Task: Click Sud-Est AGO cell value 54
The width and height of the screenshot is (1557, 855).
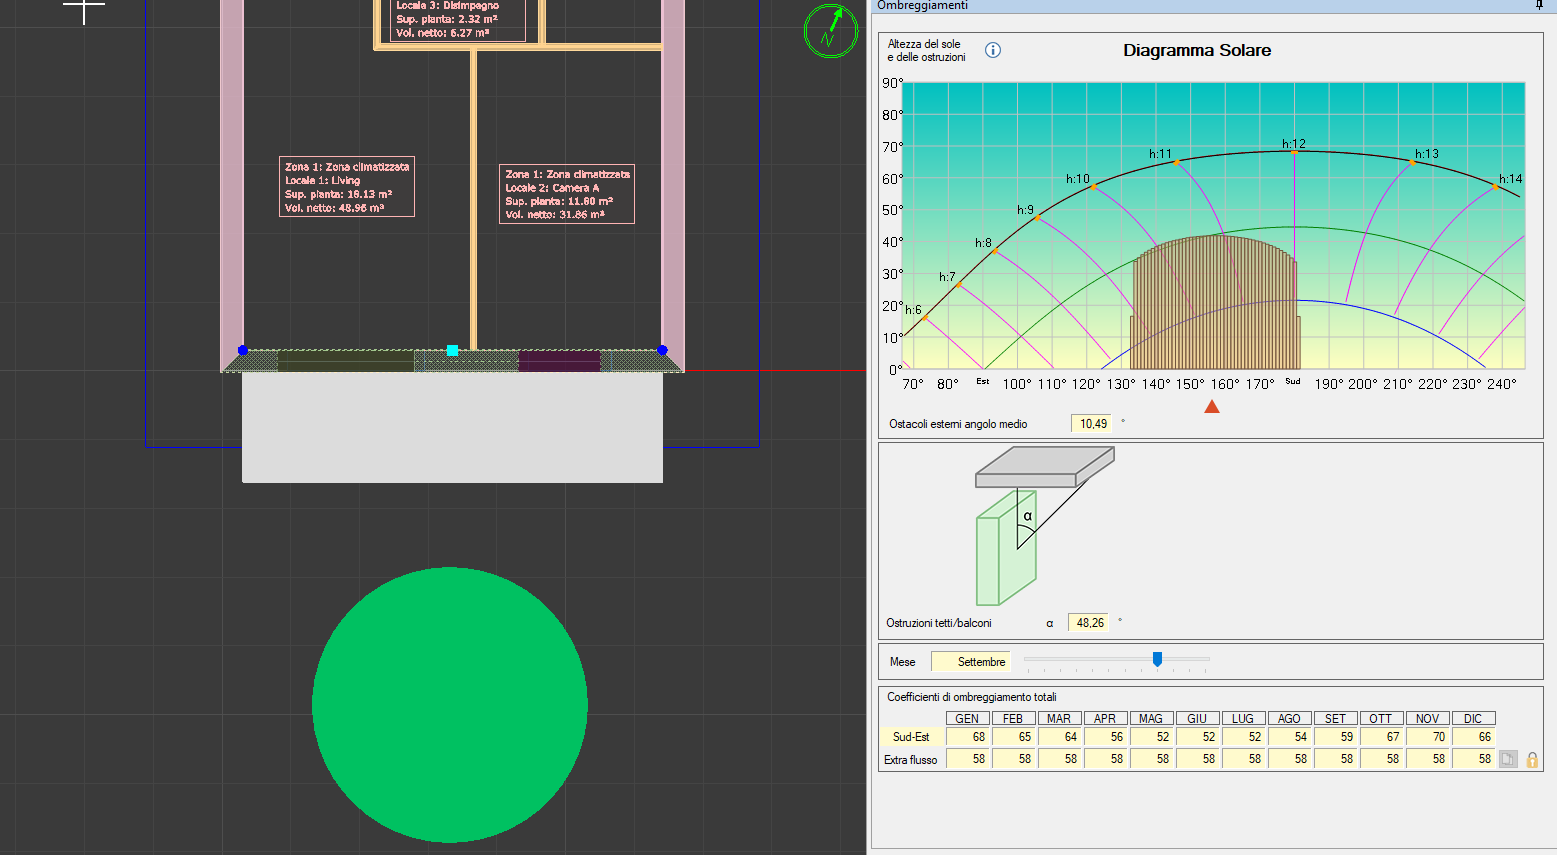Action: tap(1290, 737)
